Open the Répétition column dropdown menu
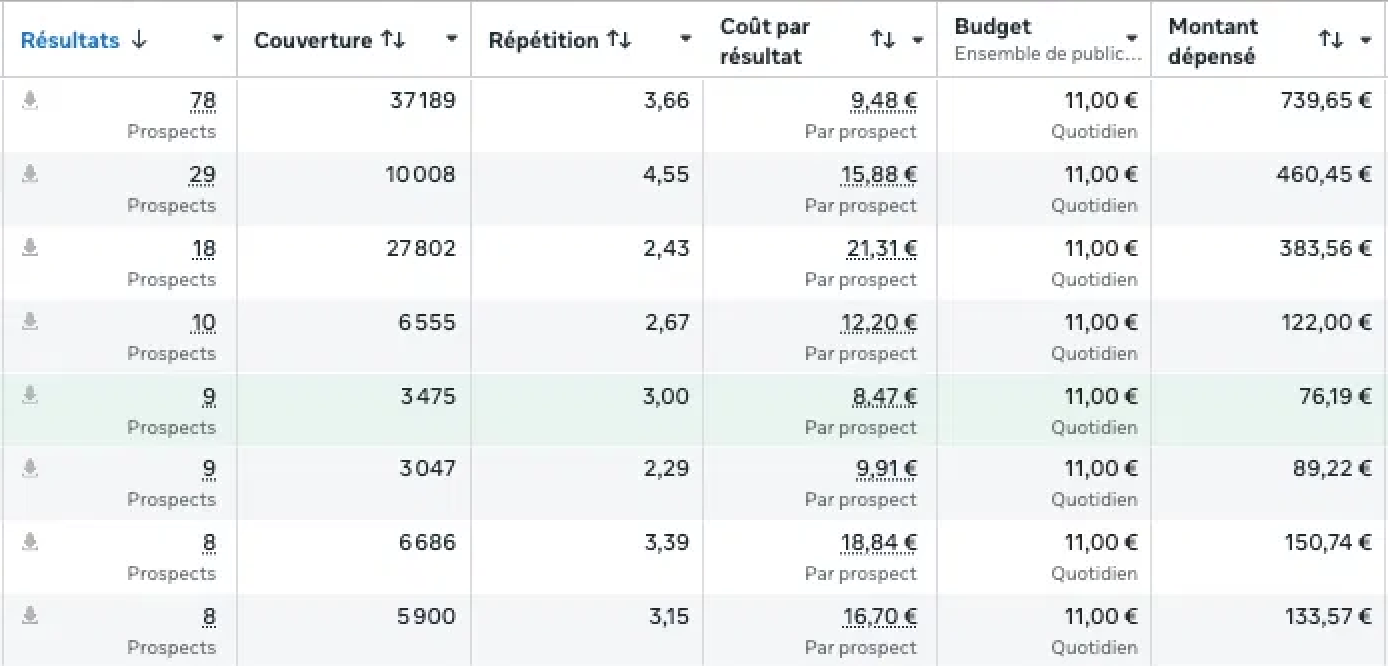This screenshot has width=1388, height=666. click(685, 40)
